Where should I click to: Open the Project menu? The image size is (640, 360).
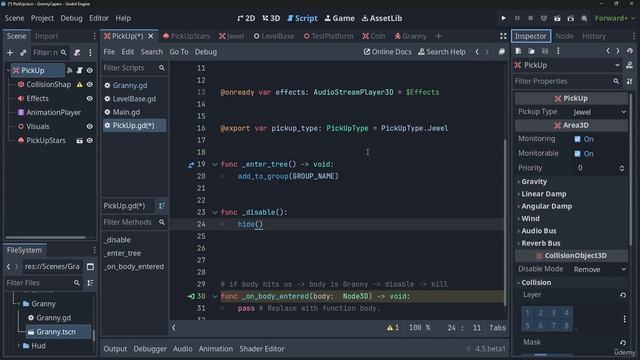(42, 18)
